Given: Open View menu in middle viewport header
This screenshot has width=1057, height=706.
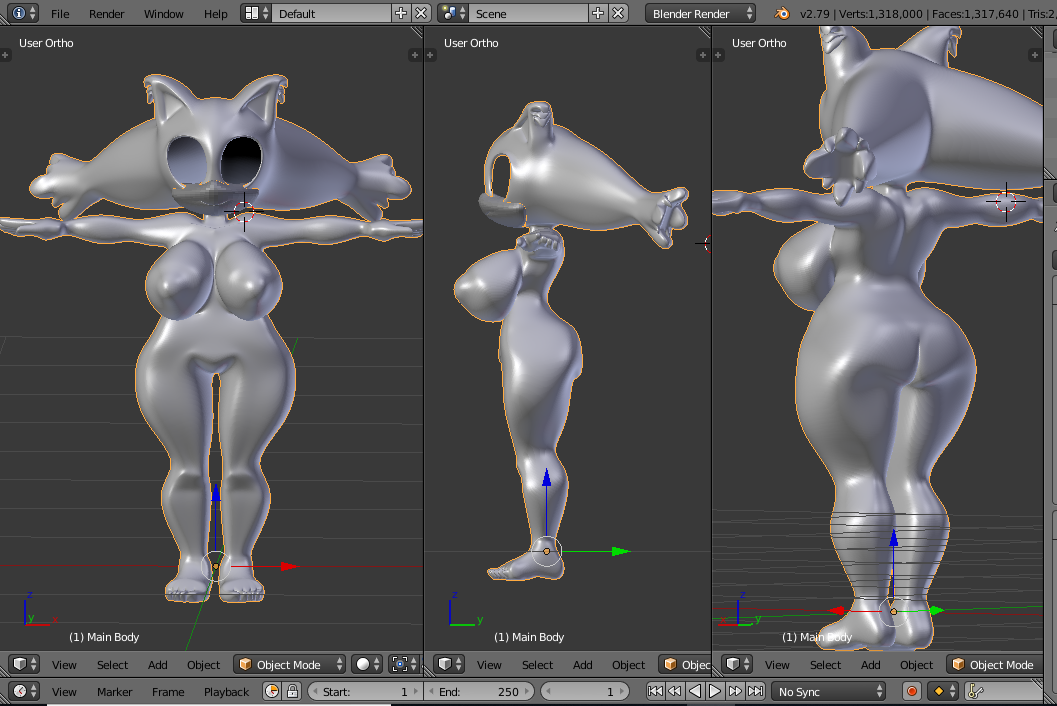Looking at the screenshot, I should pyautogui.click(x=489, y=664).
